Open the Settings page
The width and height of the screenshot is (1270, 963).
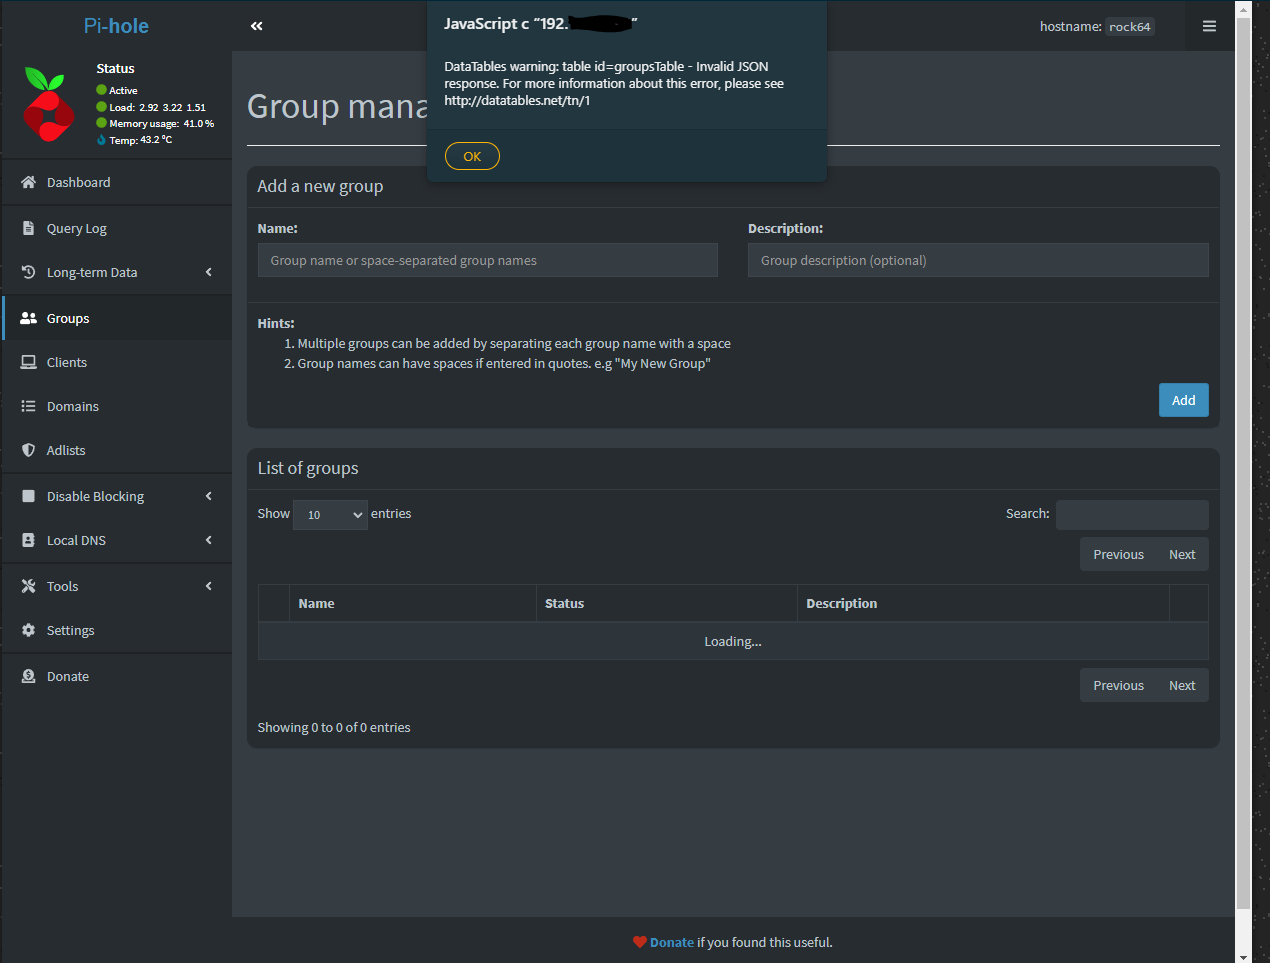click(116, 630)
